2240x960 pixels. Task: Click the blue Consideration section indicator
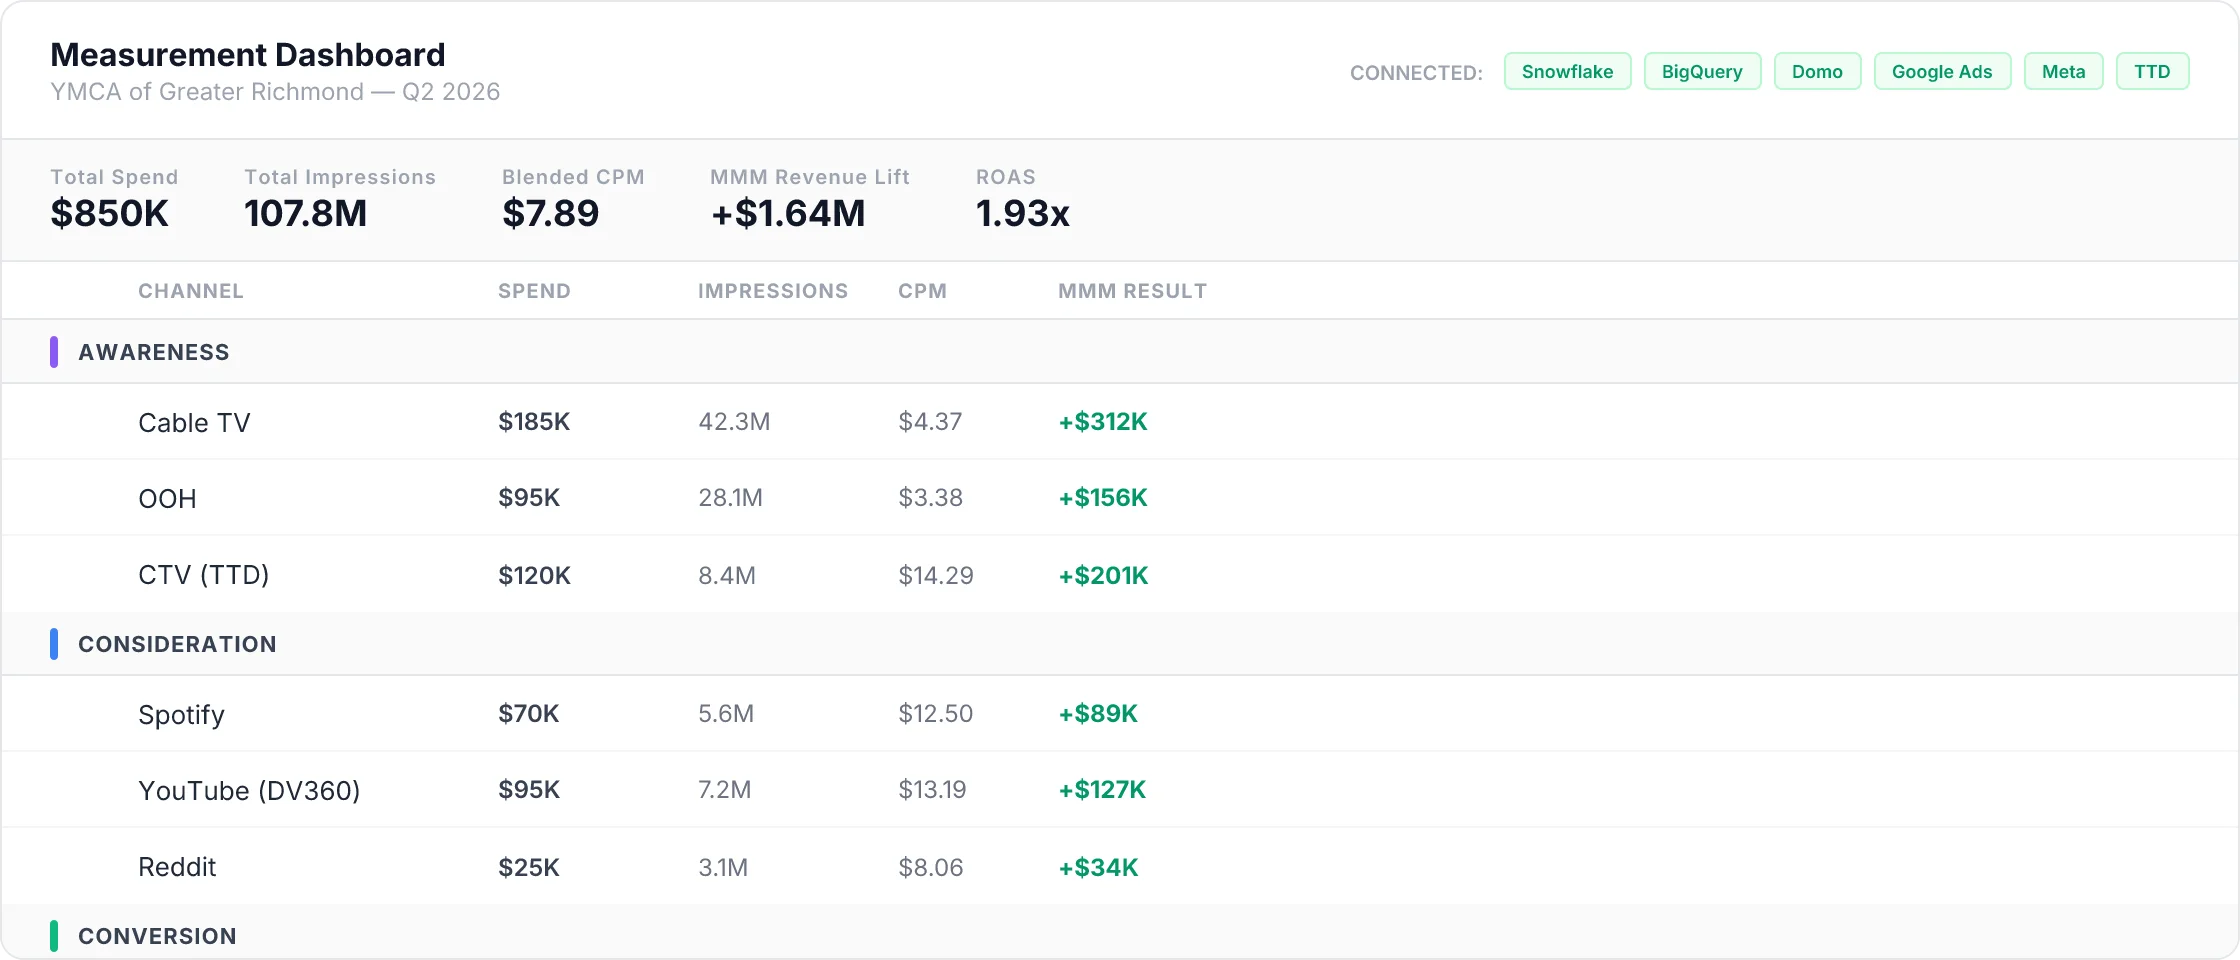click(x=54, y=643)
